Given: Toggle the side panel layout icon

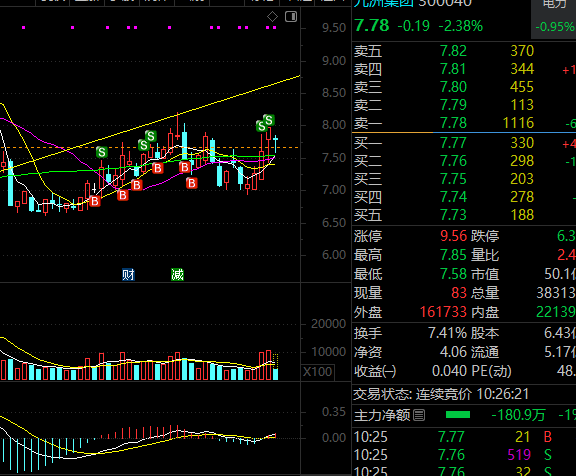Looking at the screenshot, I should pos(291,17).
